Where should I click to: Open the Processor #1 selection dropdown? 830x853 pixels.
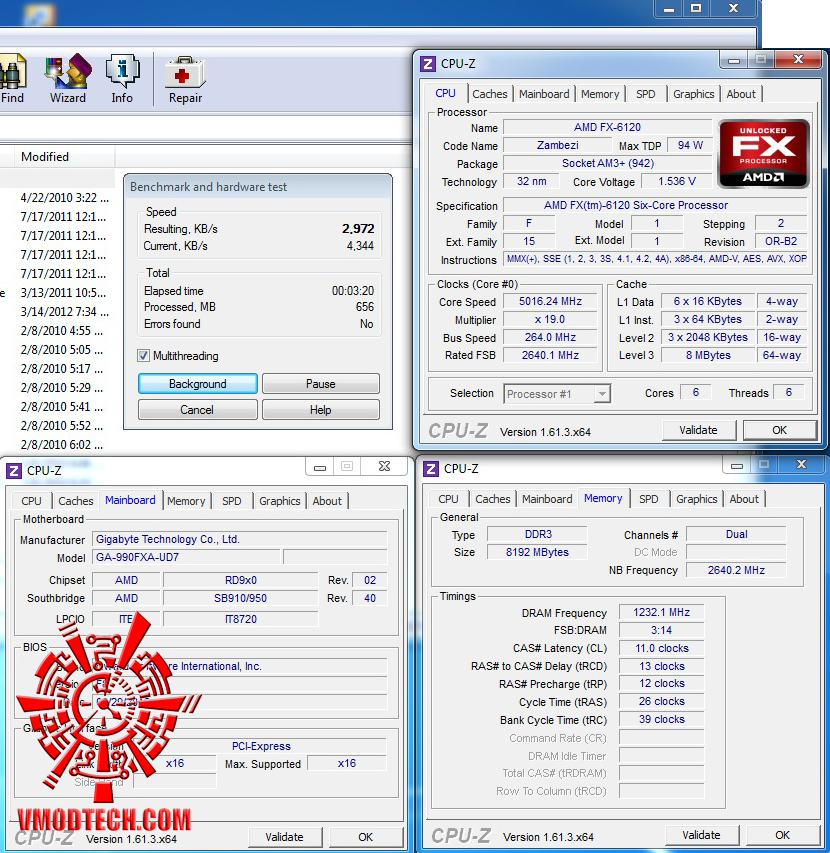coord(557,393)
